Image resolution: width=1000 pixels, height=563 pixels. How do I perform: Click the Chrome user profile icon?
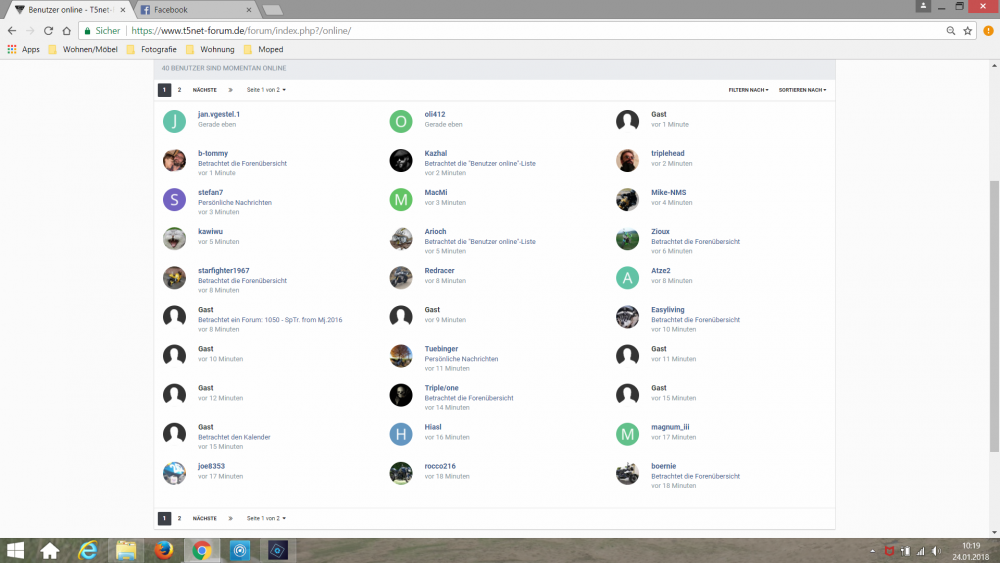click(923, 6)
